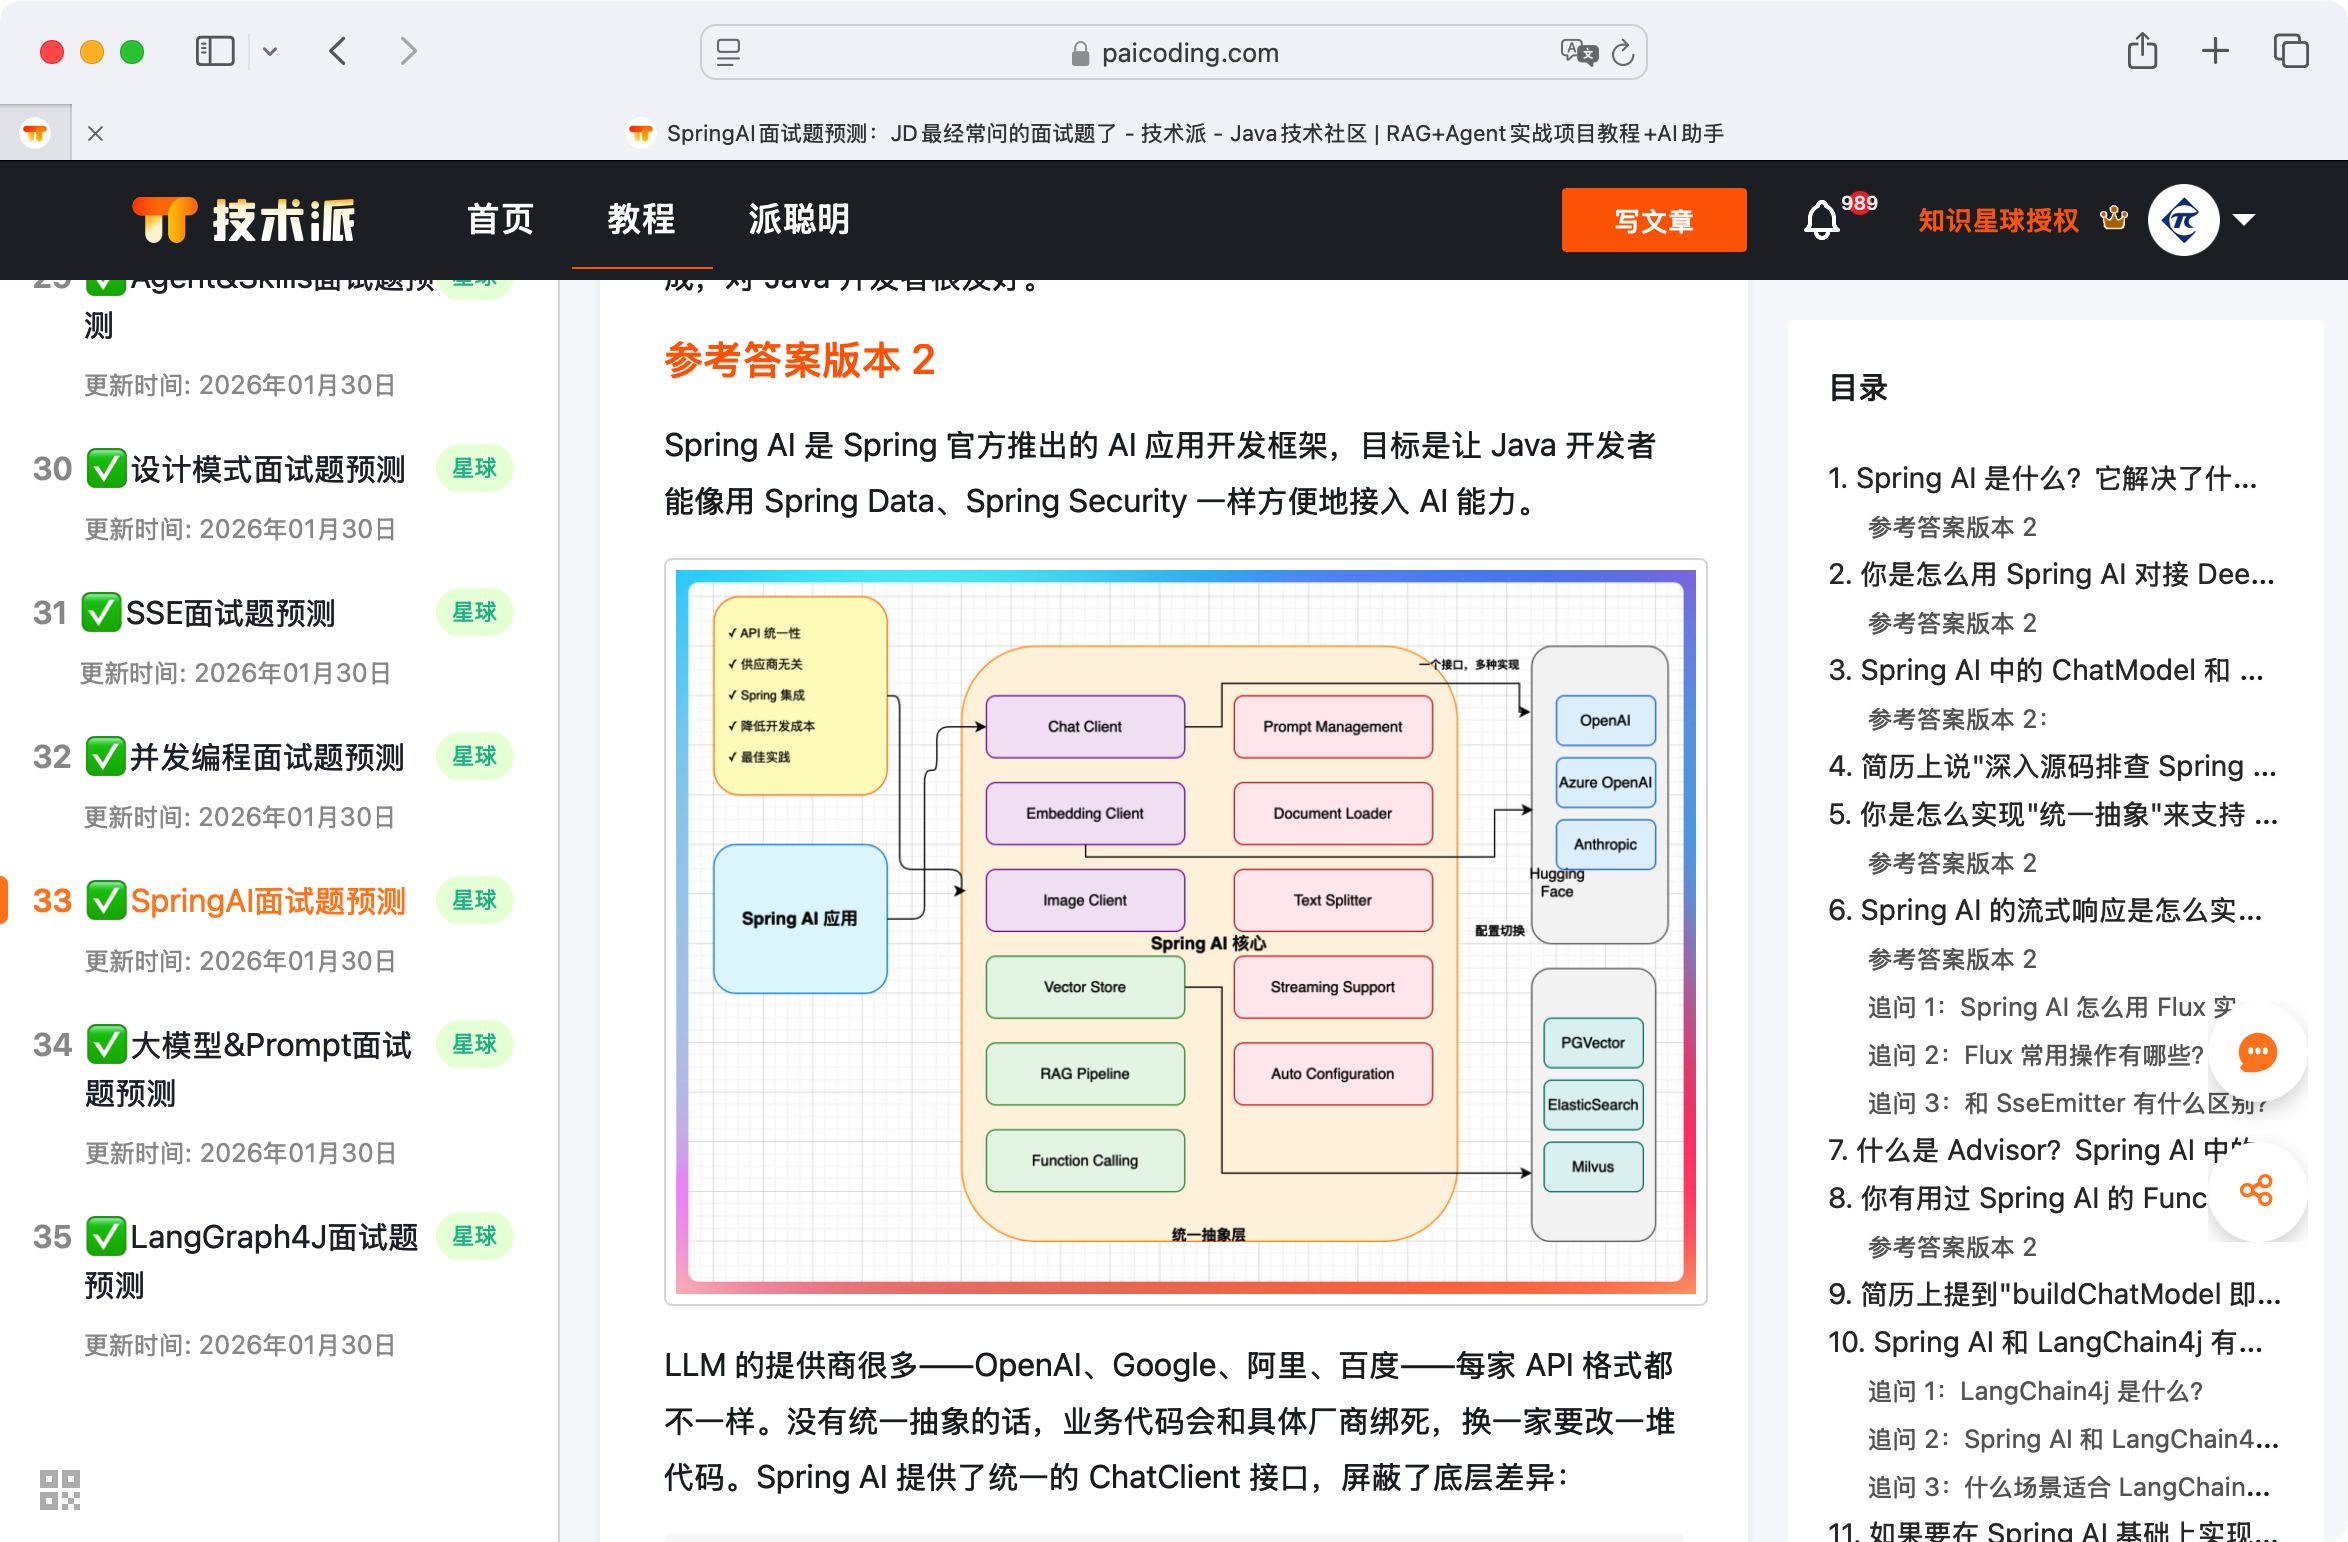Click the notification bell icon

(1821, 219)
